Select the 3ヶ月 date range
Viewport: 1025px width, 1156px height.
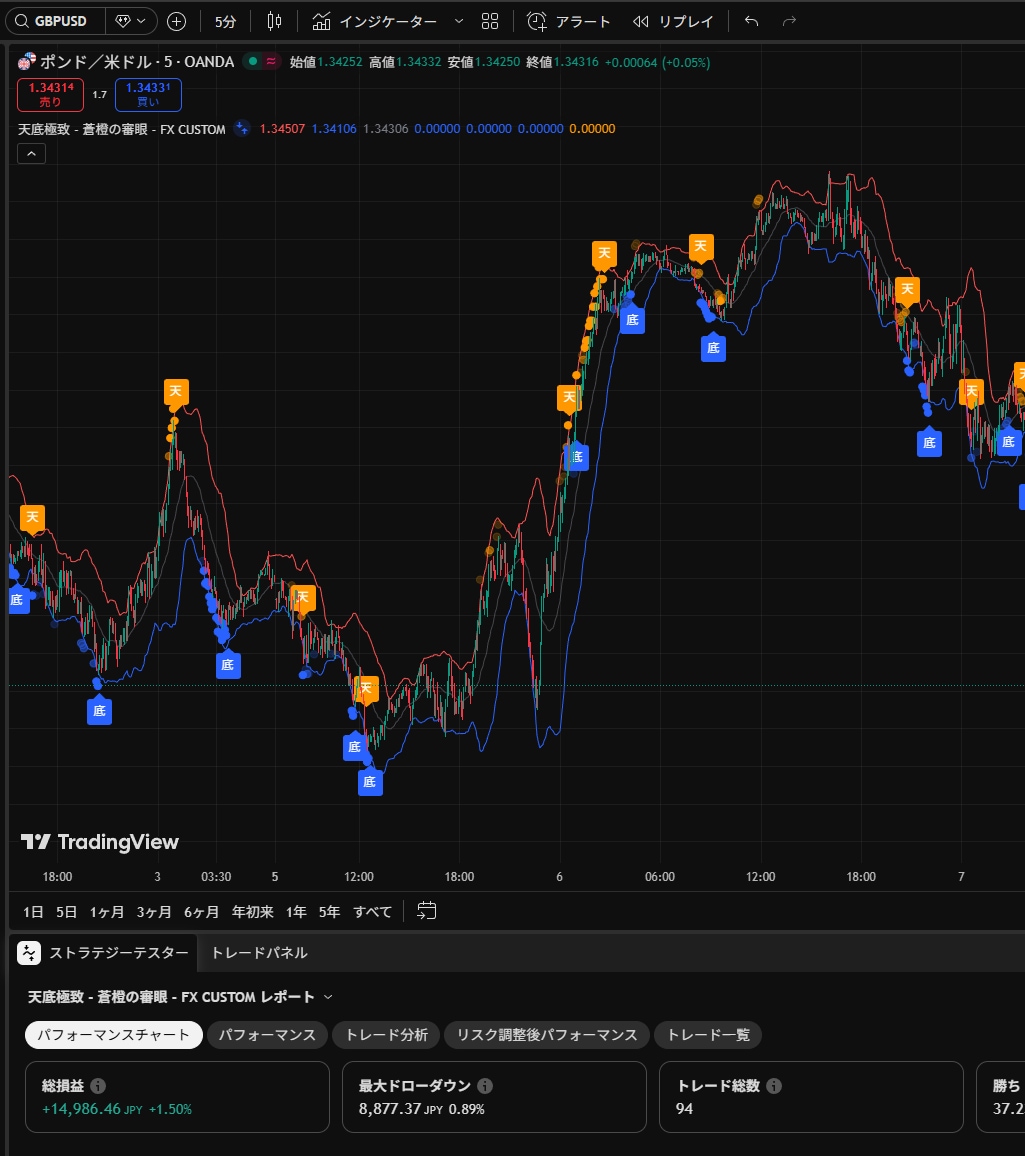coord(154,912)
